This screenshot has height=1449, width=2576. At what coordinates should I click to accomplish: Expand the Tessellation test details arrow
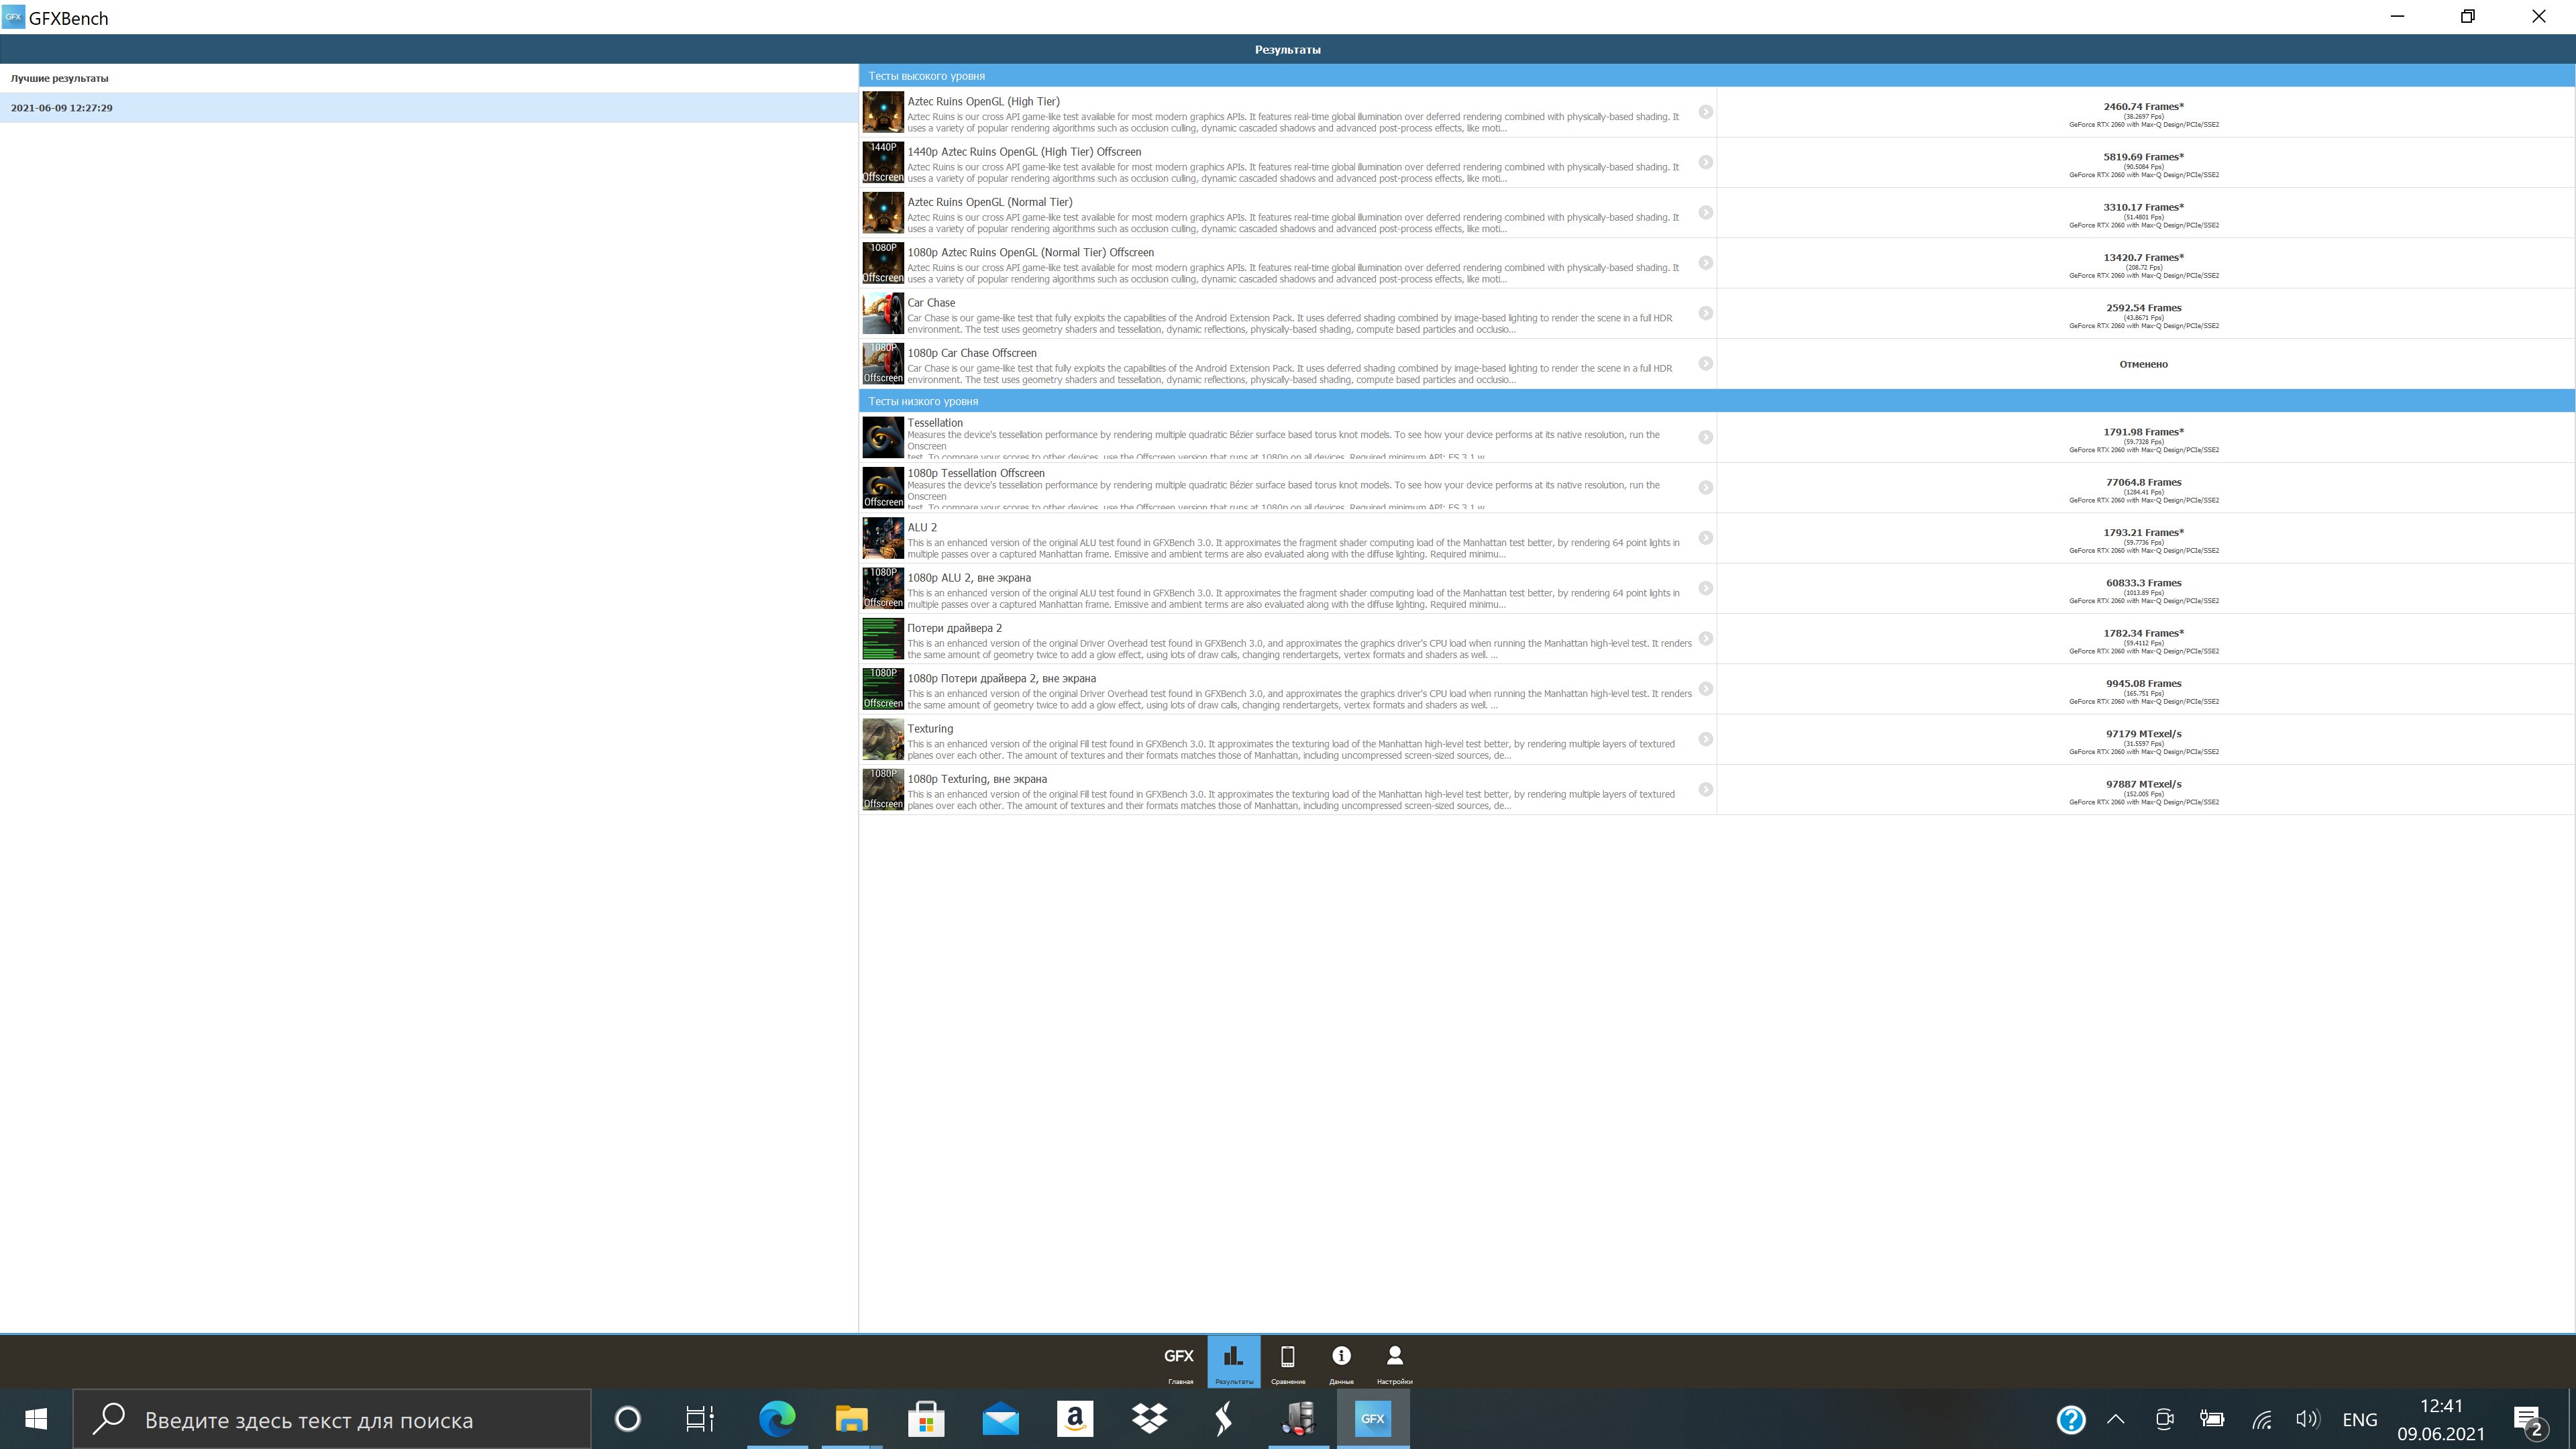[1705, 437]
